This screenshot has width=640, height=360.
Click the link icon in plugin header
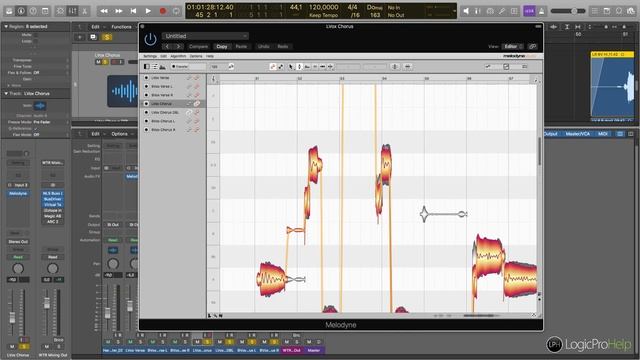tap(532, 47)
